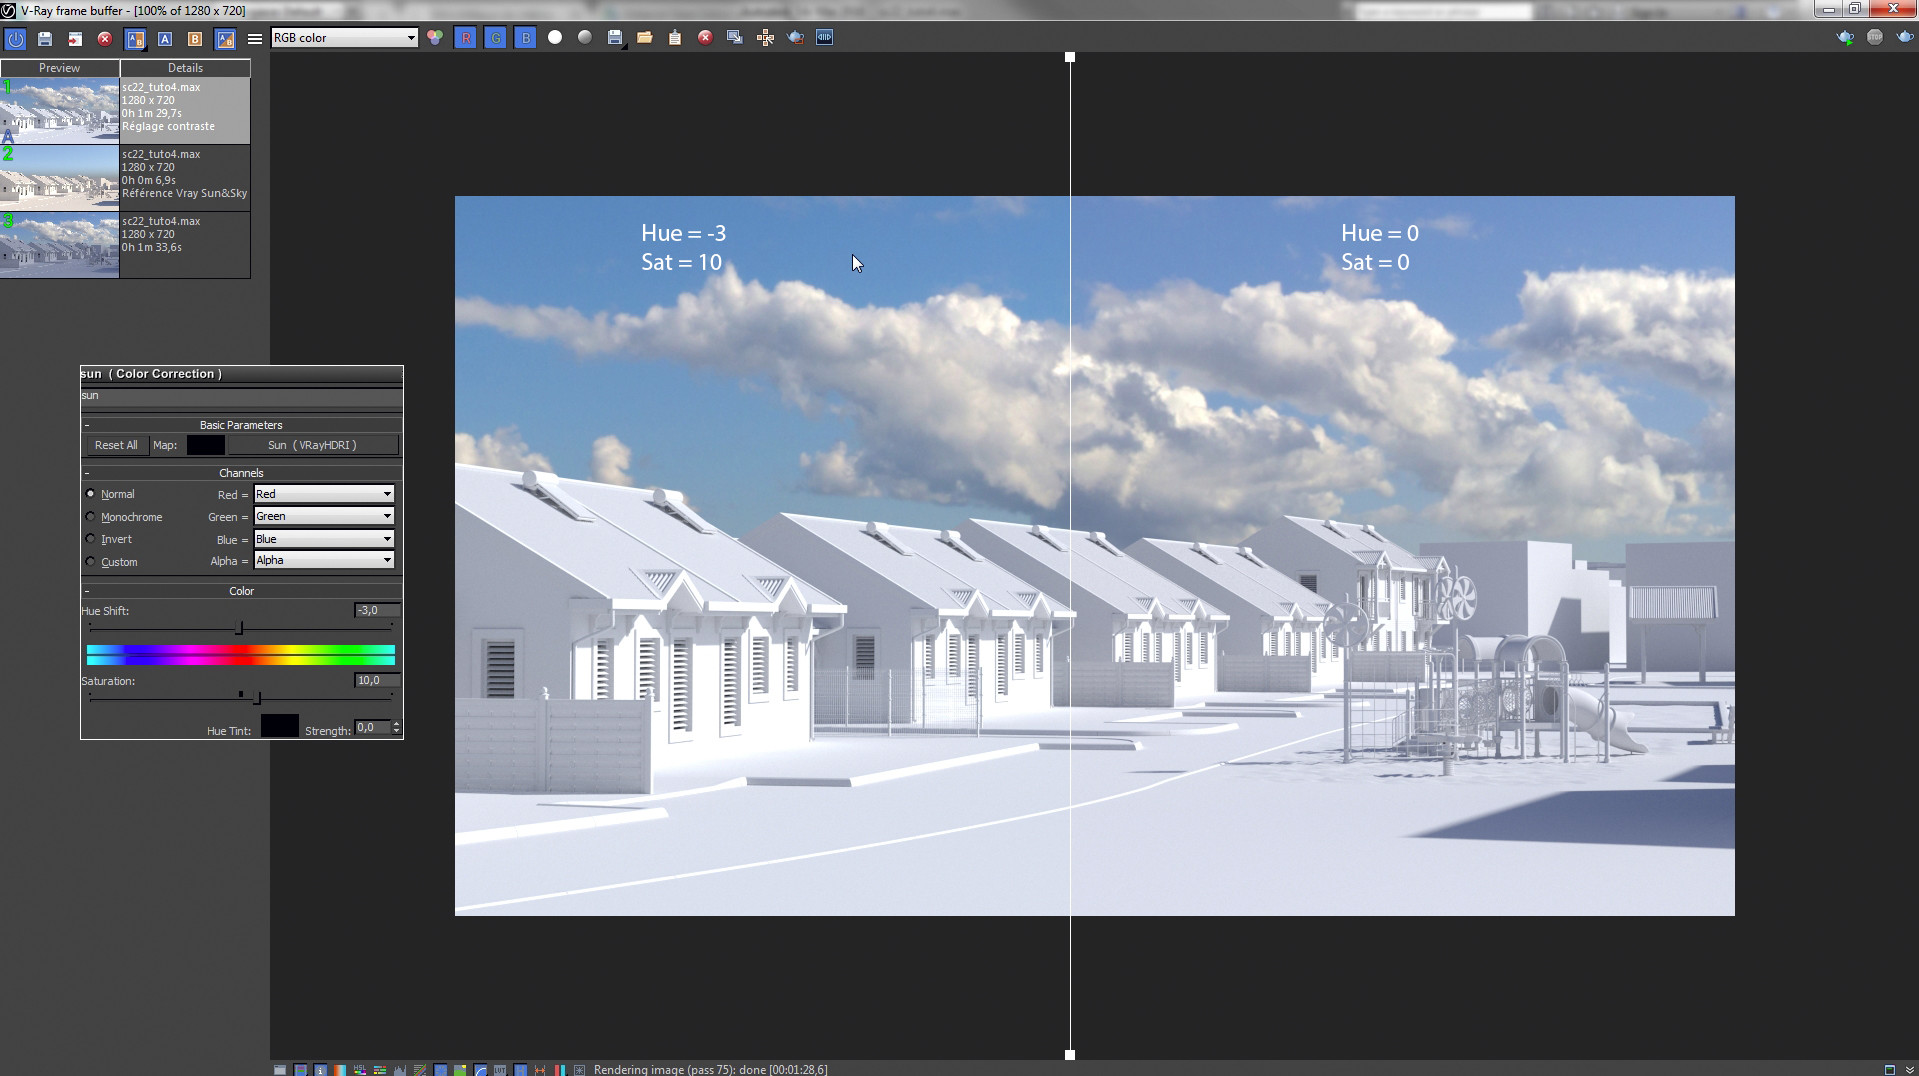This screenshot has width=1919, height=1076.
Task: Click the save image floppy icon
Action: [x=615, y=37]
